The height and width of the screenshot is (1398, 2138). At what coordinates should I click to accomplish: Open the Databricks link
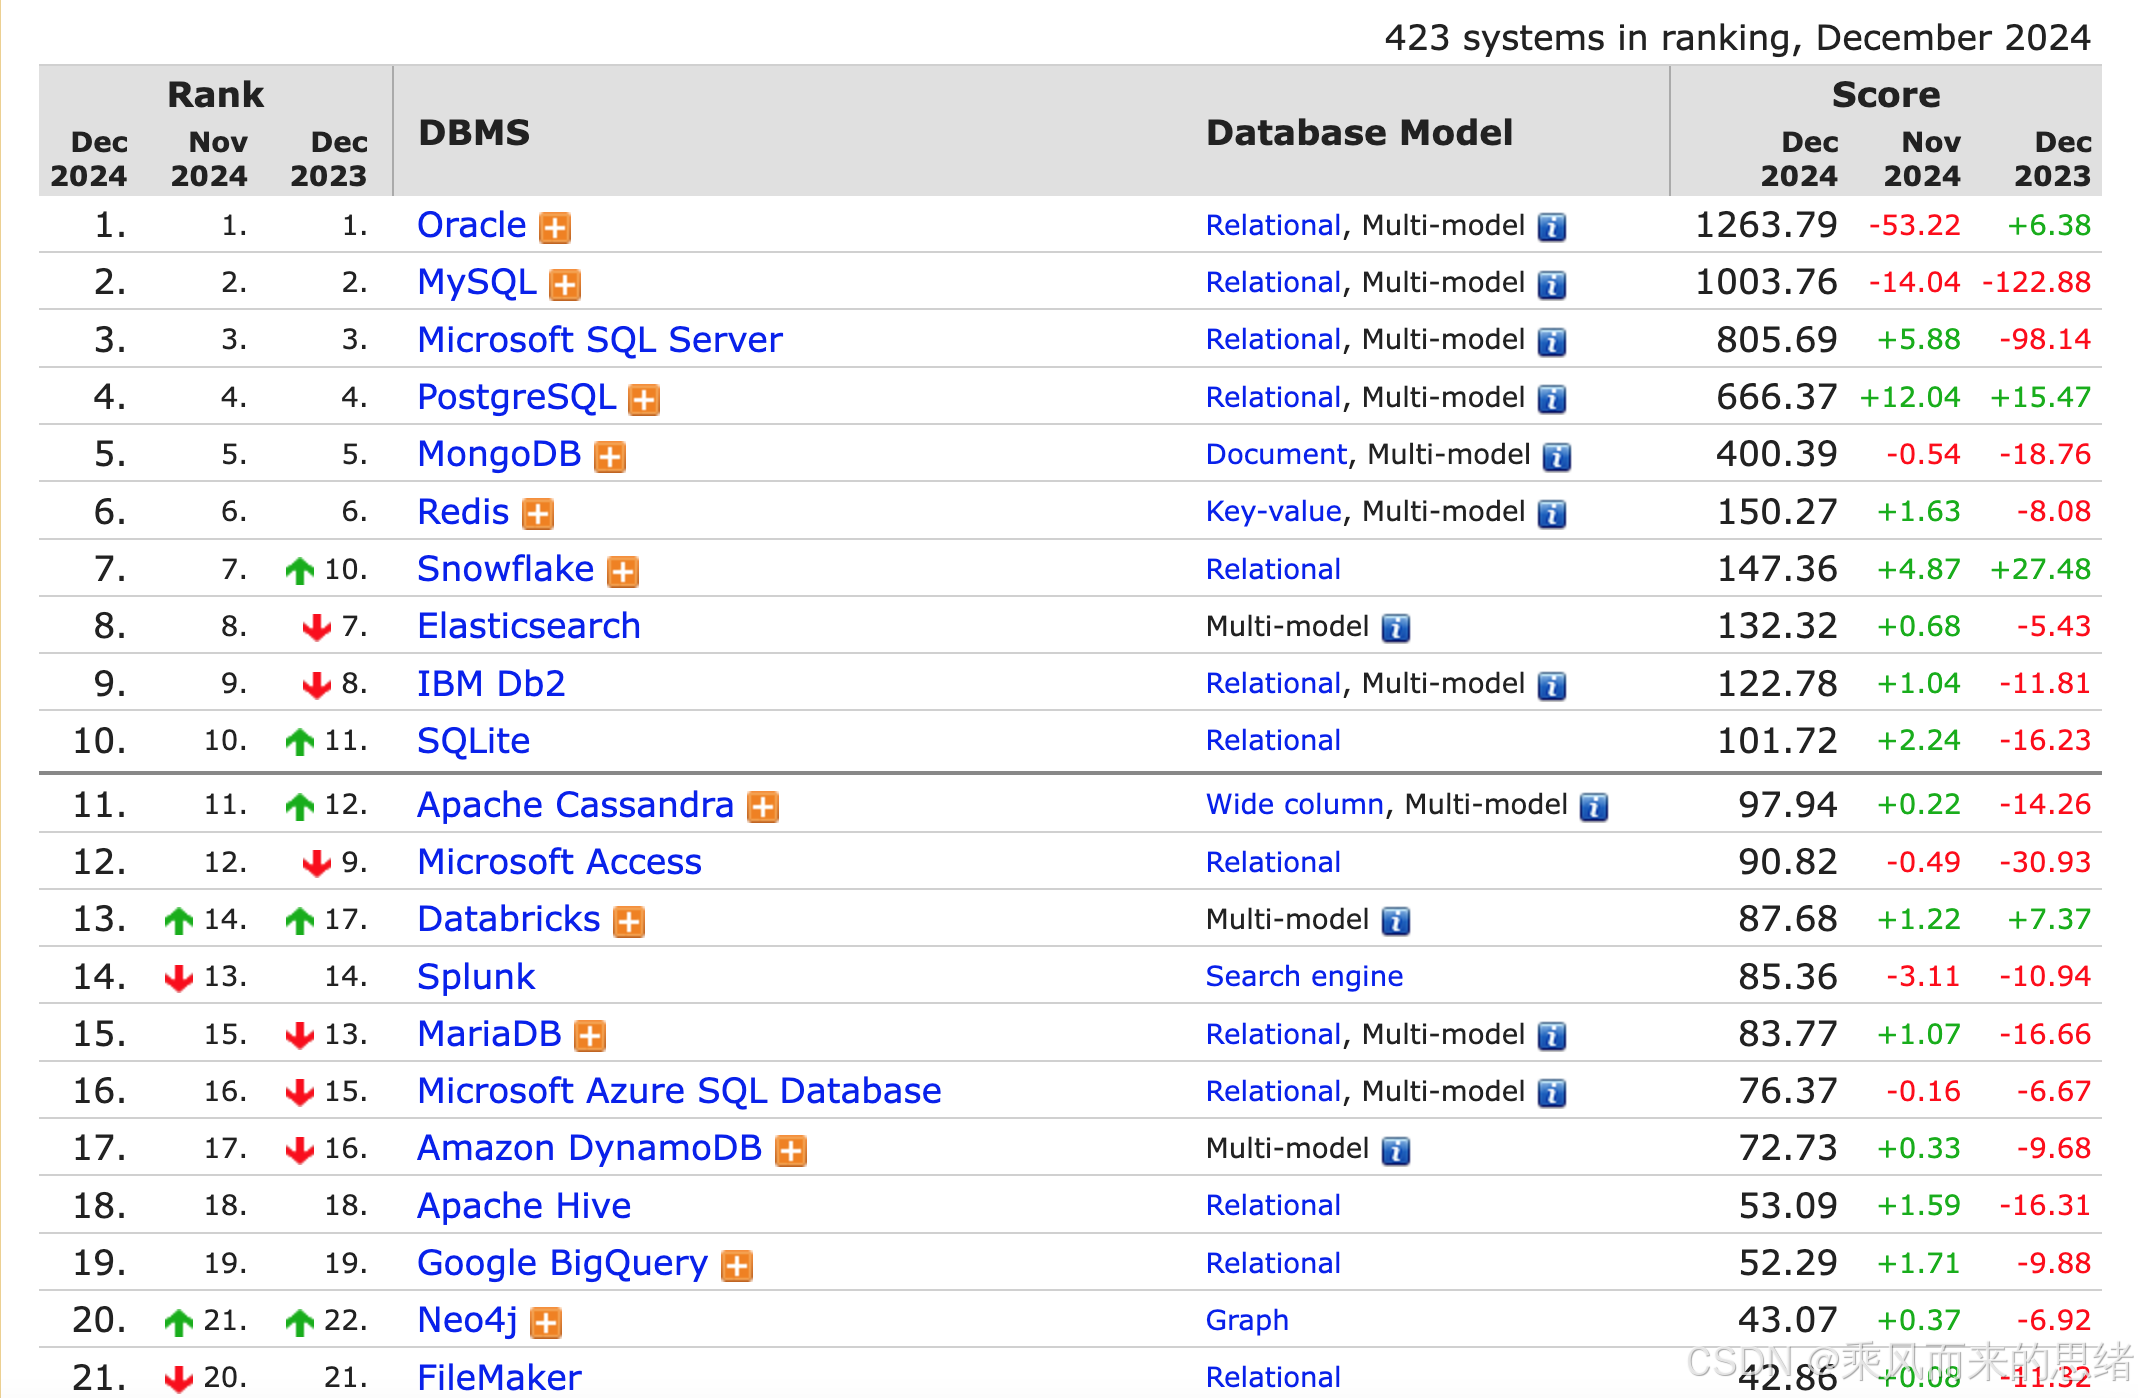(x=509, y=919)
